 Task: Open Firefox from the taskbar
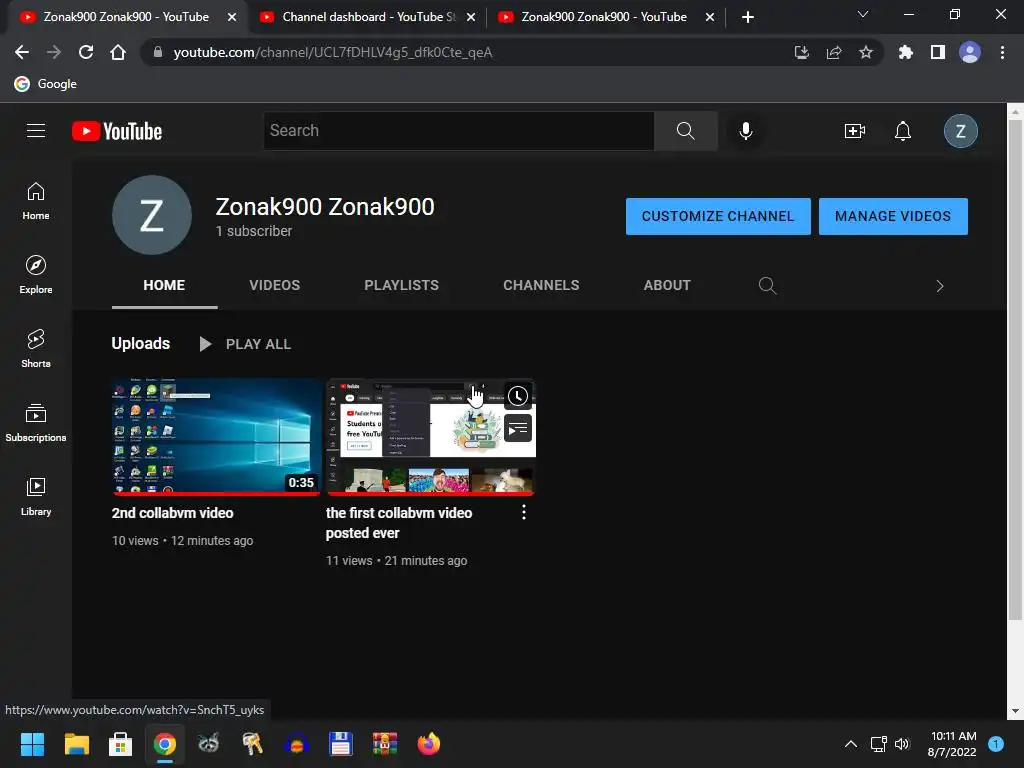(428, 744)
